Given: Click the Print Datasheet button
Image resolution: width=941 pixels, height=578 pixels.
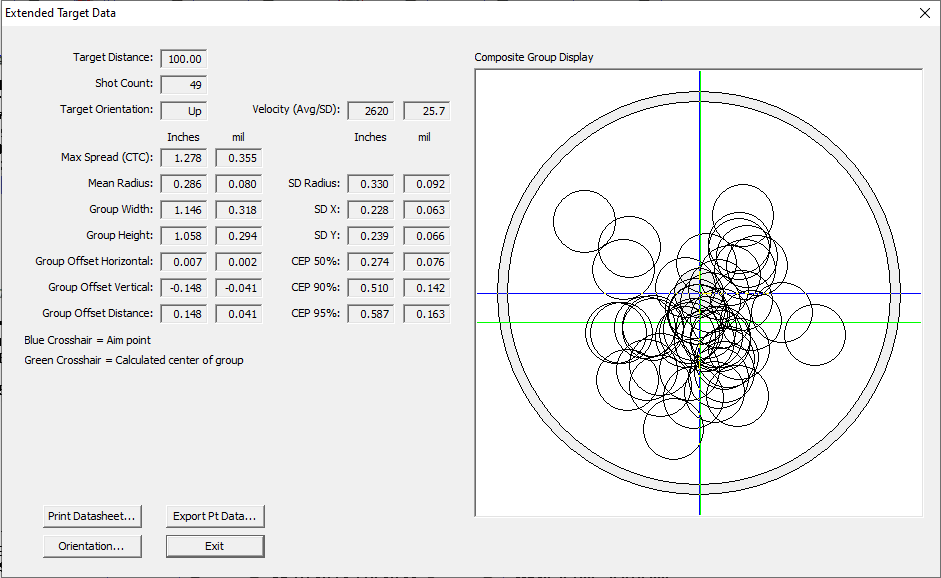Looking at the screenshot, I should point(92,516).
